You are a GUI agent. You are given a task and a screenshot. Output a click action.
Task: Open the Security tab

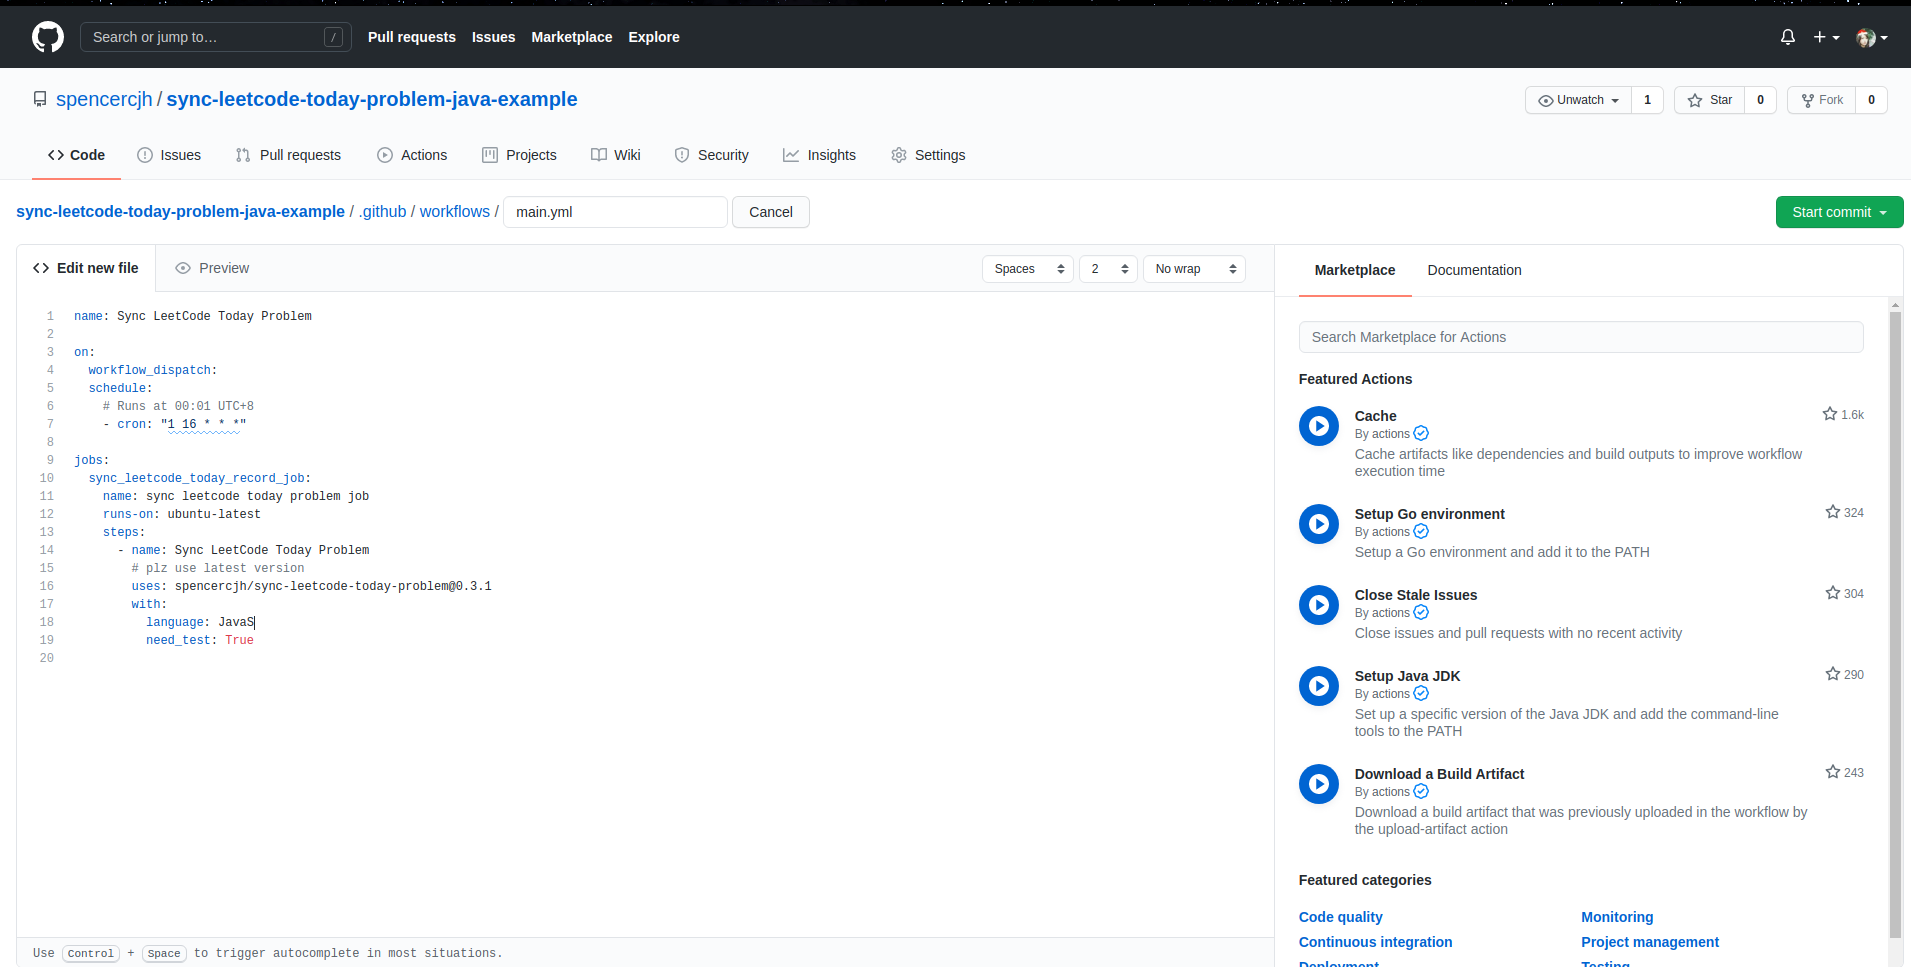click(712, 155)
